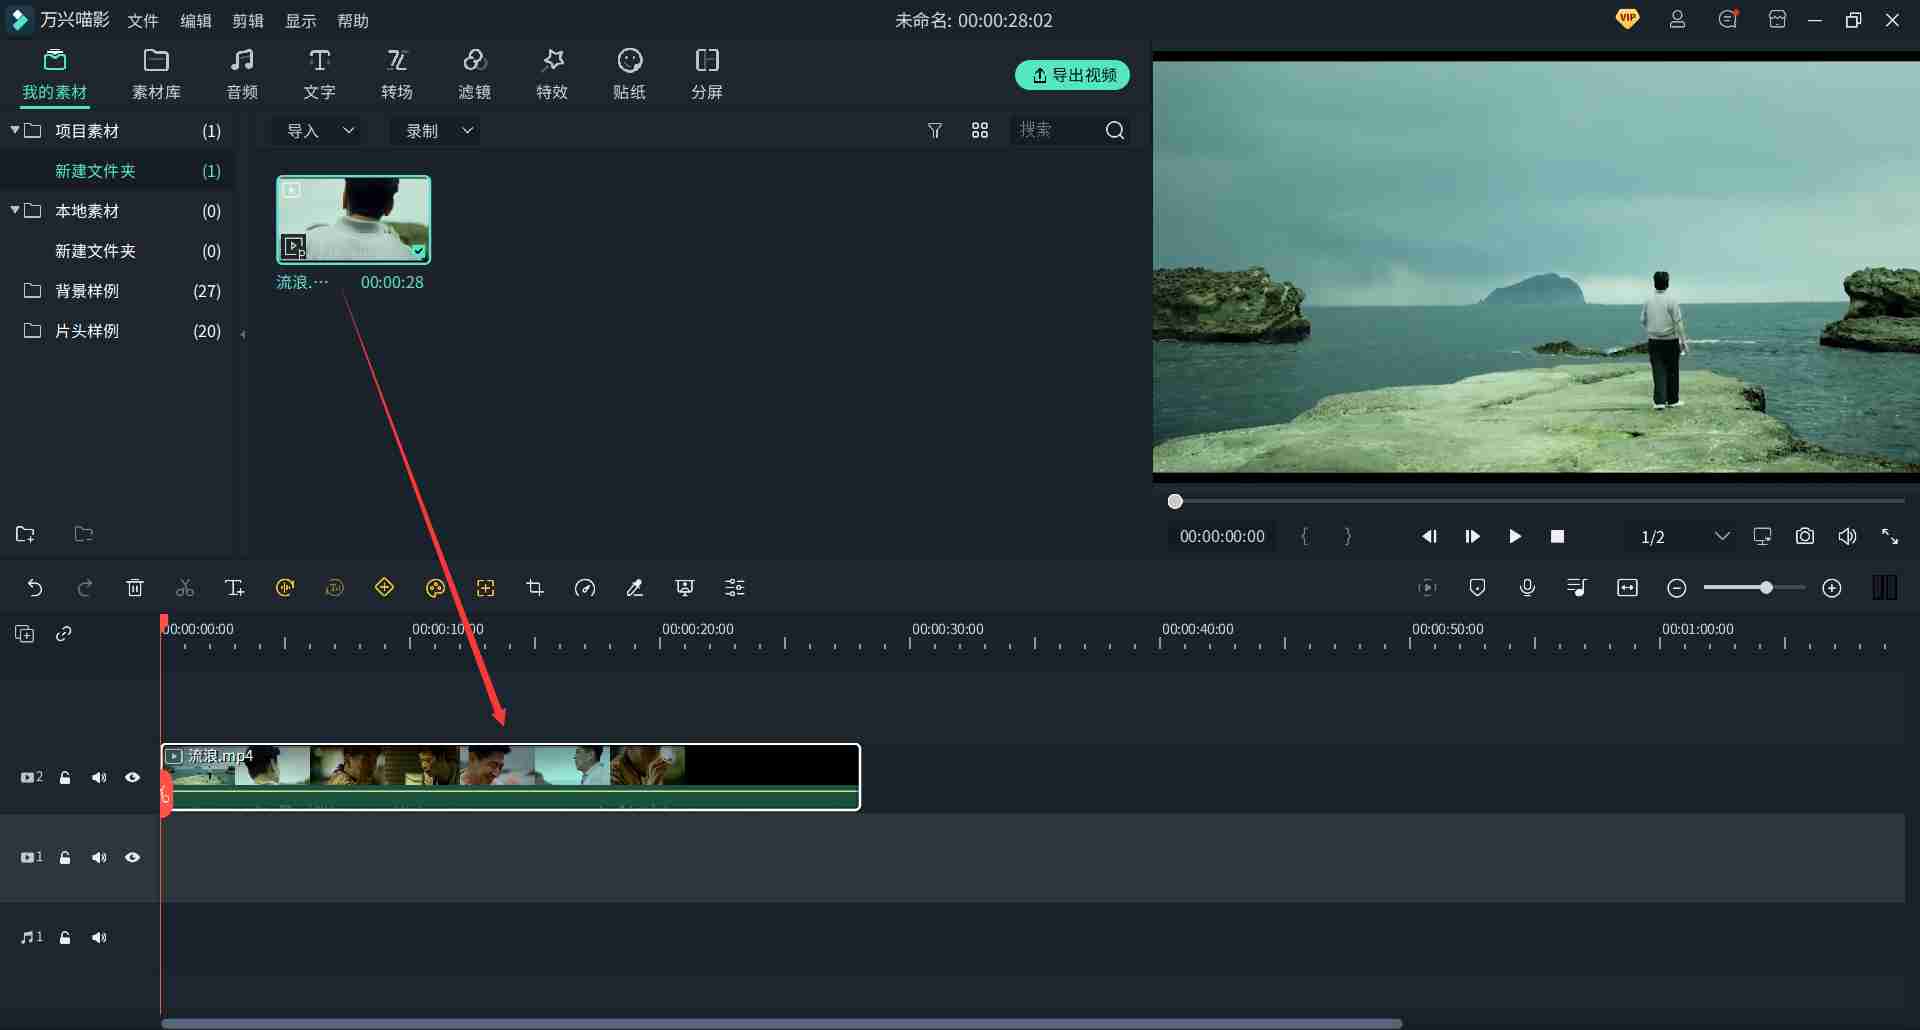Click the preview progress slider handle
This screenshot has width=1920, height=1030.
pyautogui.click(x=1175, y=501)
